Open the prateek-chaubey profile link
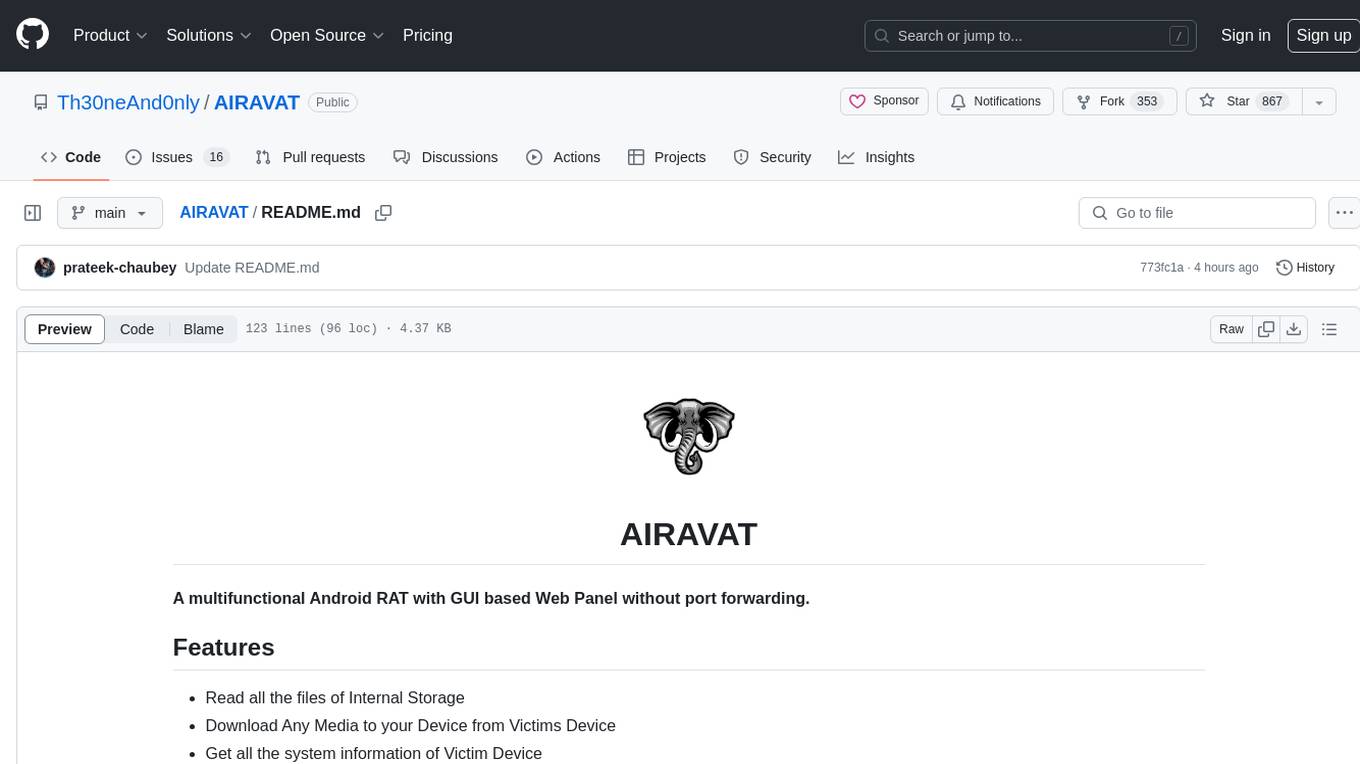Viewport: 1360px width, 764px height. point(120,267)
